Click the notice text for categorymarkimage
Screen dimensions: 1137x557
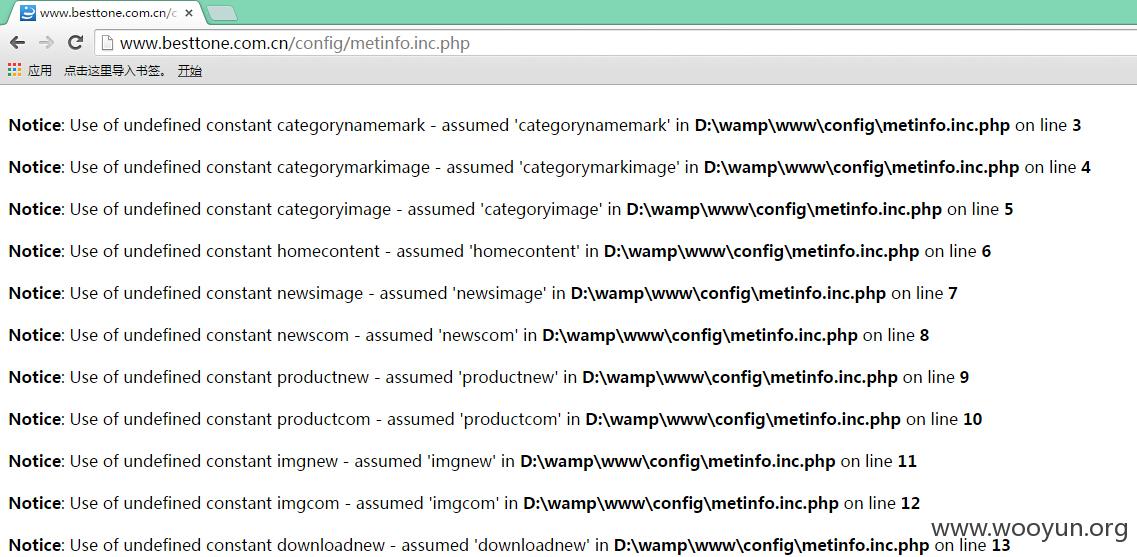coord(550,168)
